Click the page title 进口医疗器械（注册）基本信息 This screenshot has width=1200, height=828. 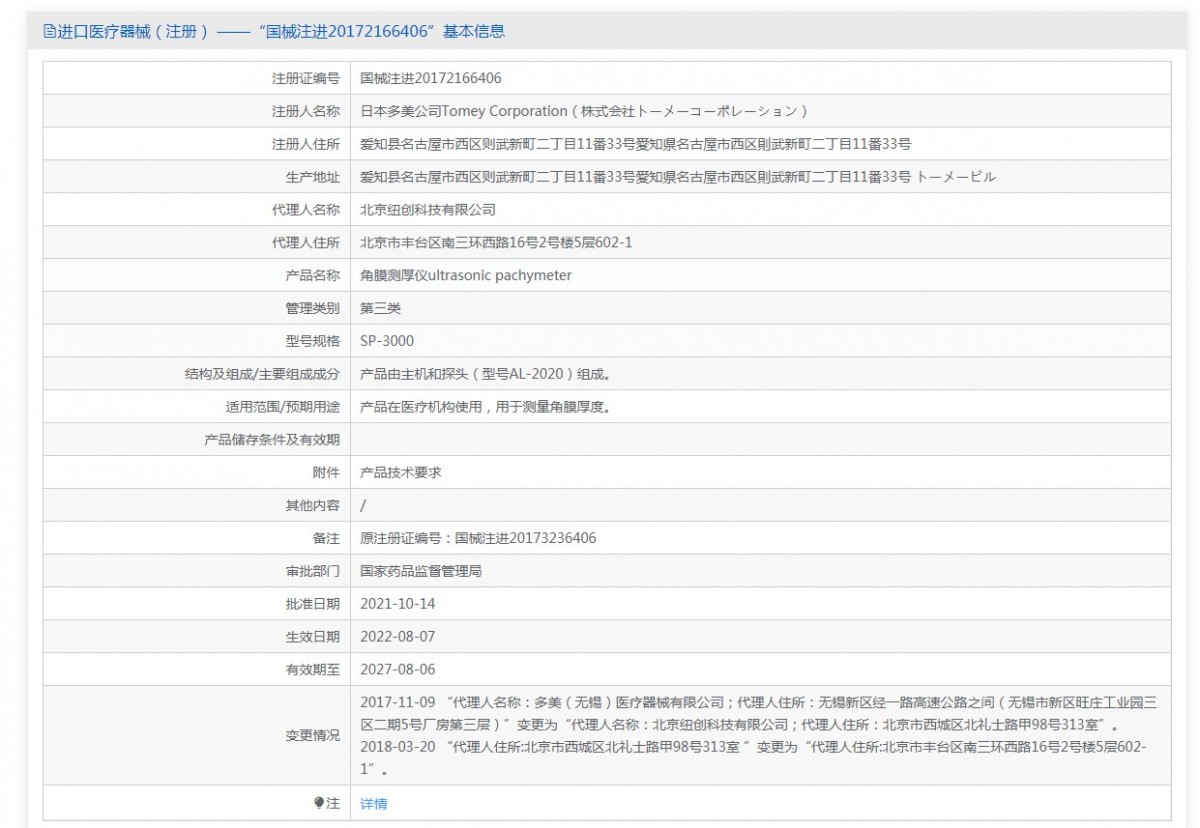[280, 31]
